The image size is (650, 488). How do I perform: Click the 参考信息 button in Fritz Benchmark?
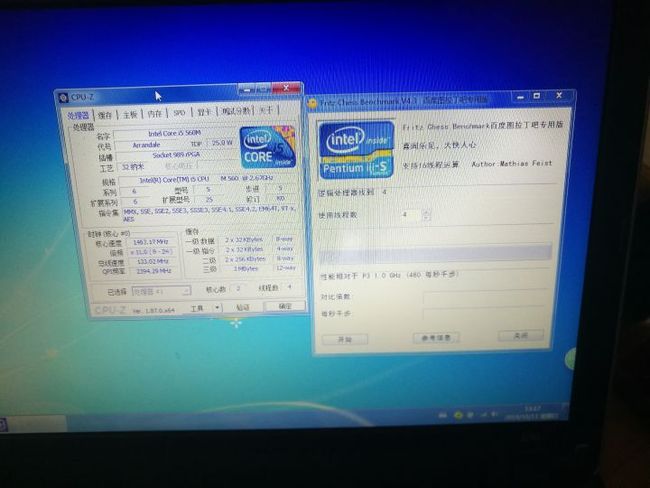click(x=436, y=337)
